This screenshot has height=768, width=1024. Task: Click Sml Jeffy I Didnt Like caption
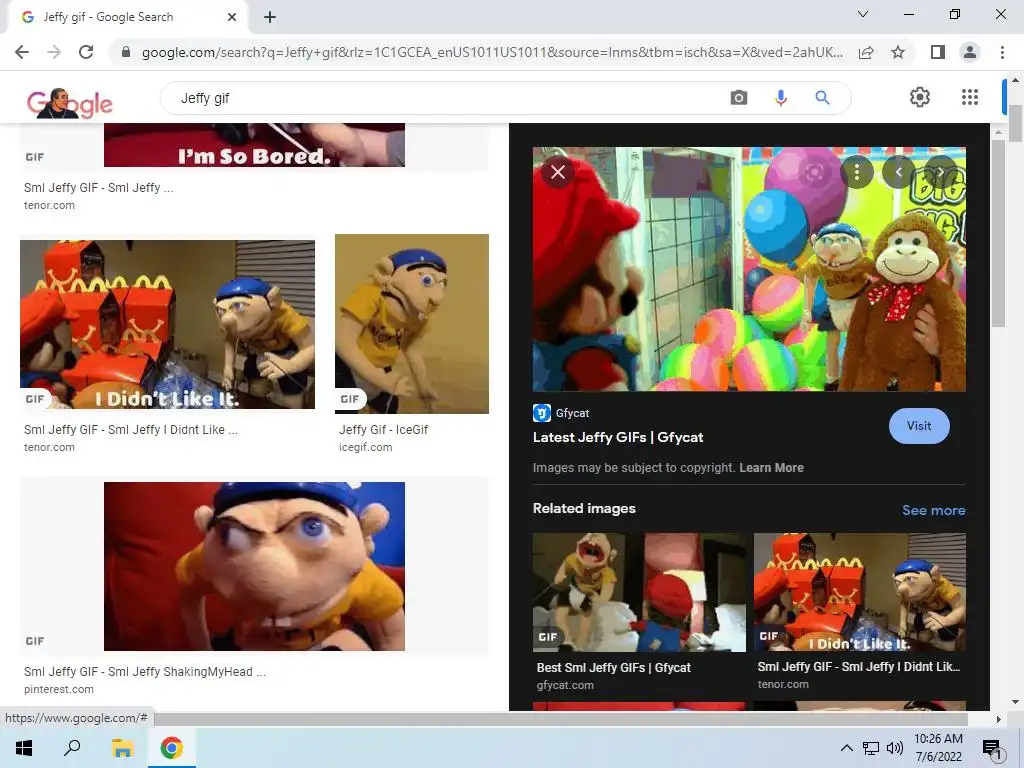point(131,430)
